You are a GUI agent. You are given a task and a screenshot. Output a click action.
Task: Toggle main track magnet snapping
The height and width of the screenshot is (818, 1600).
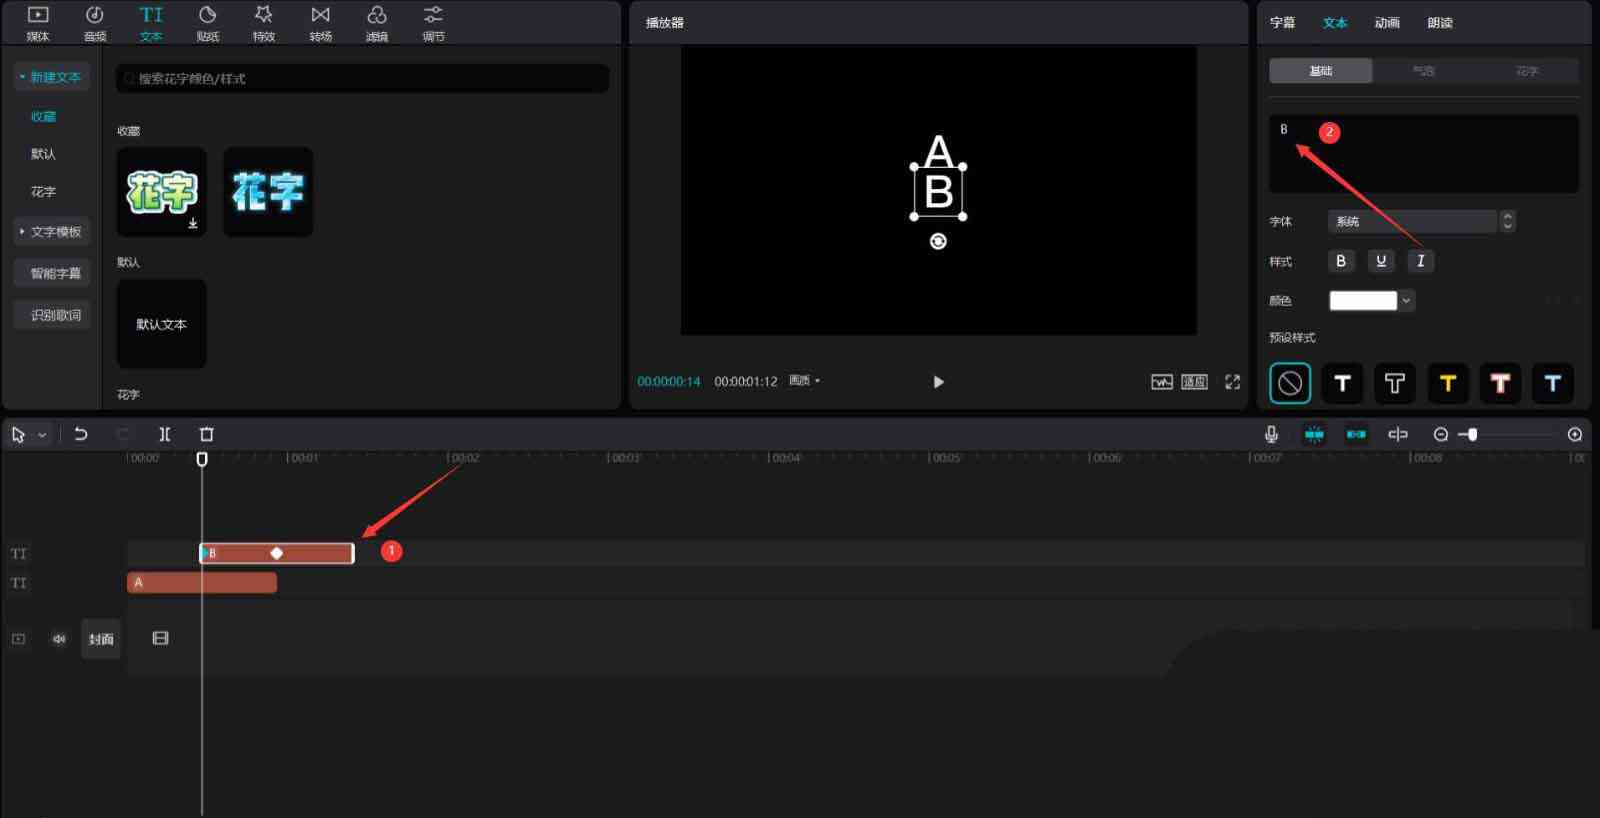pyautogui.click(x=1314, y=434)
